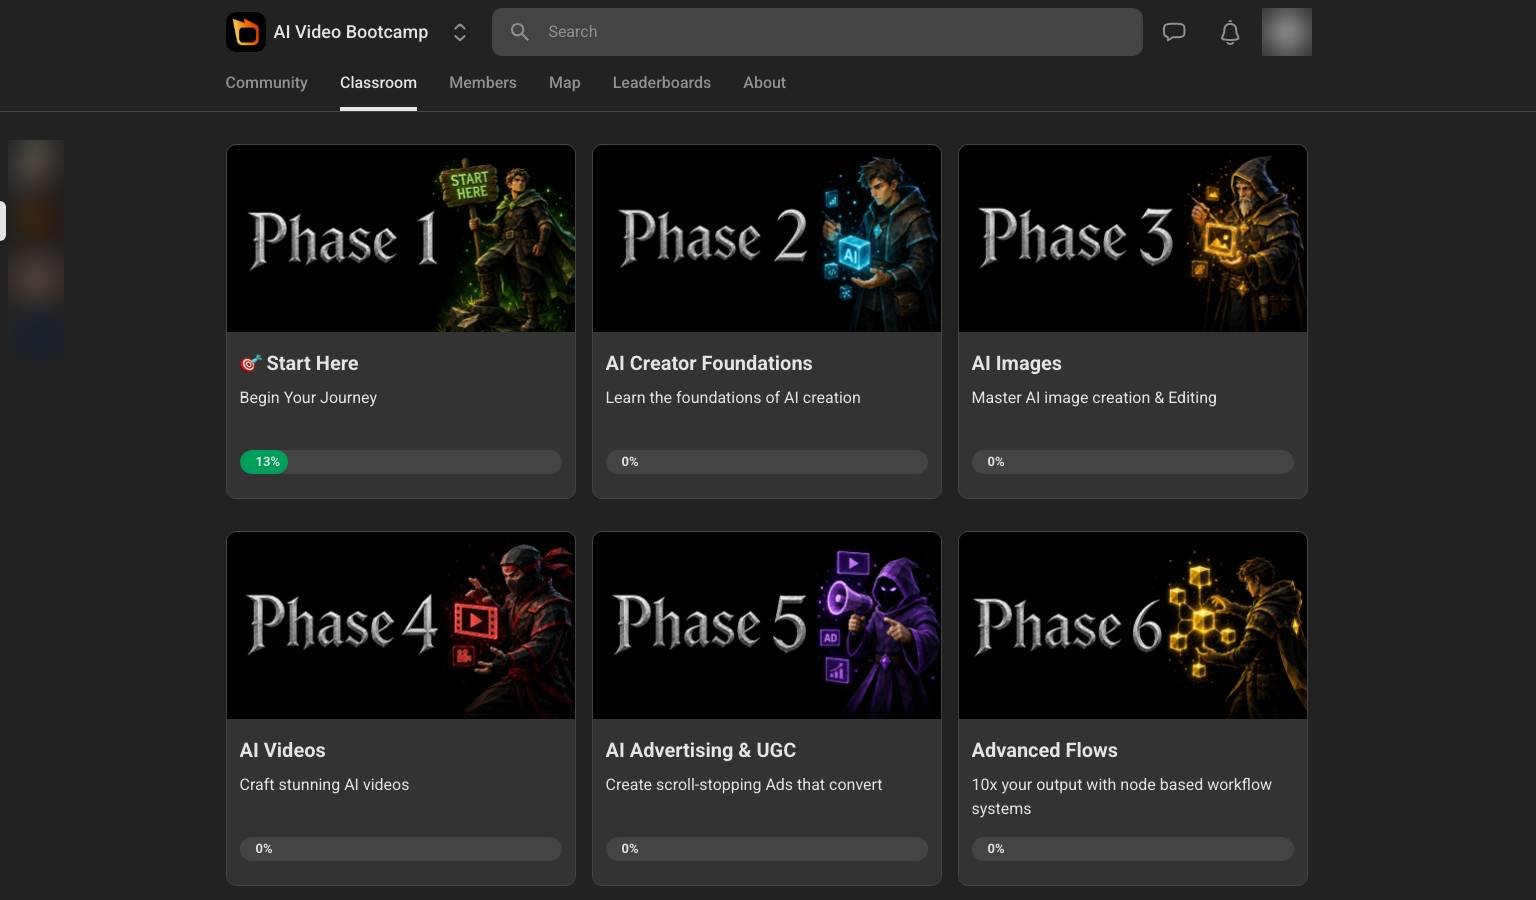The width and height of the screenshot is (1536, 900).
Task: Open the chat messages icon
Action: click(1174, 32)
